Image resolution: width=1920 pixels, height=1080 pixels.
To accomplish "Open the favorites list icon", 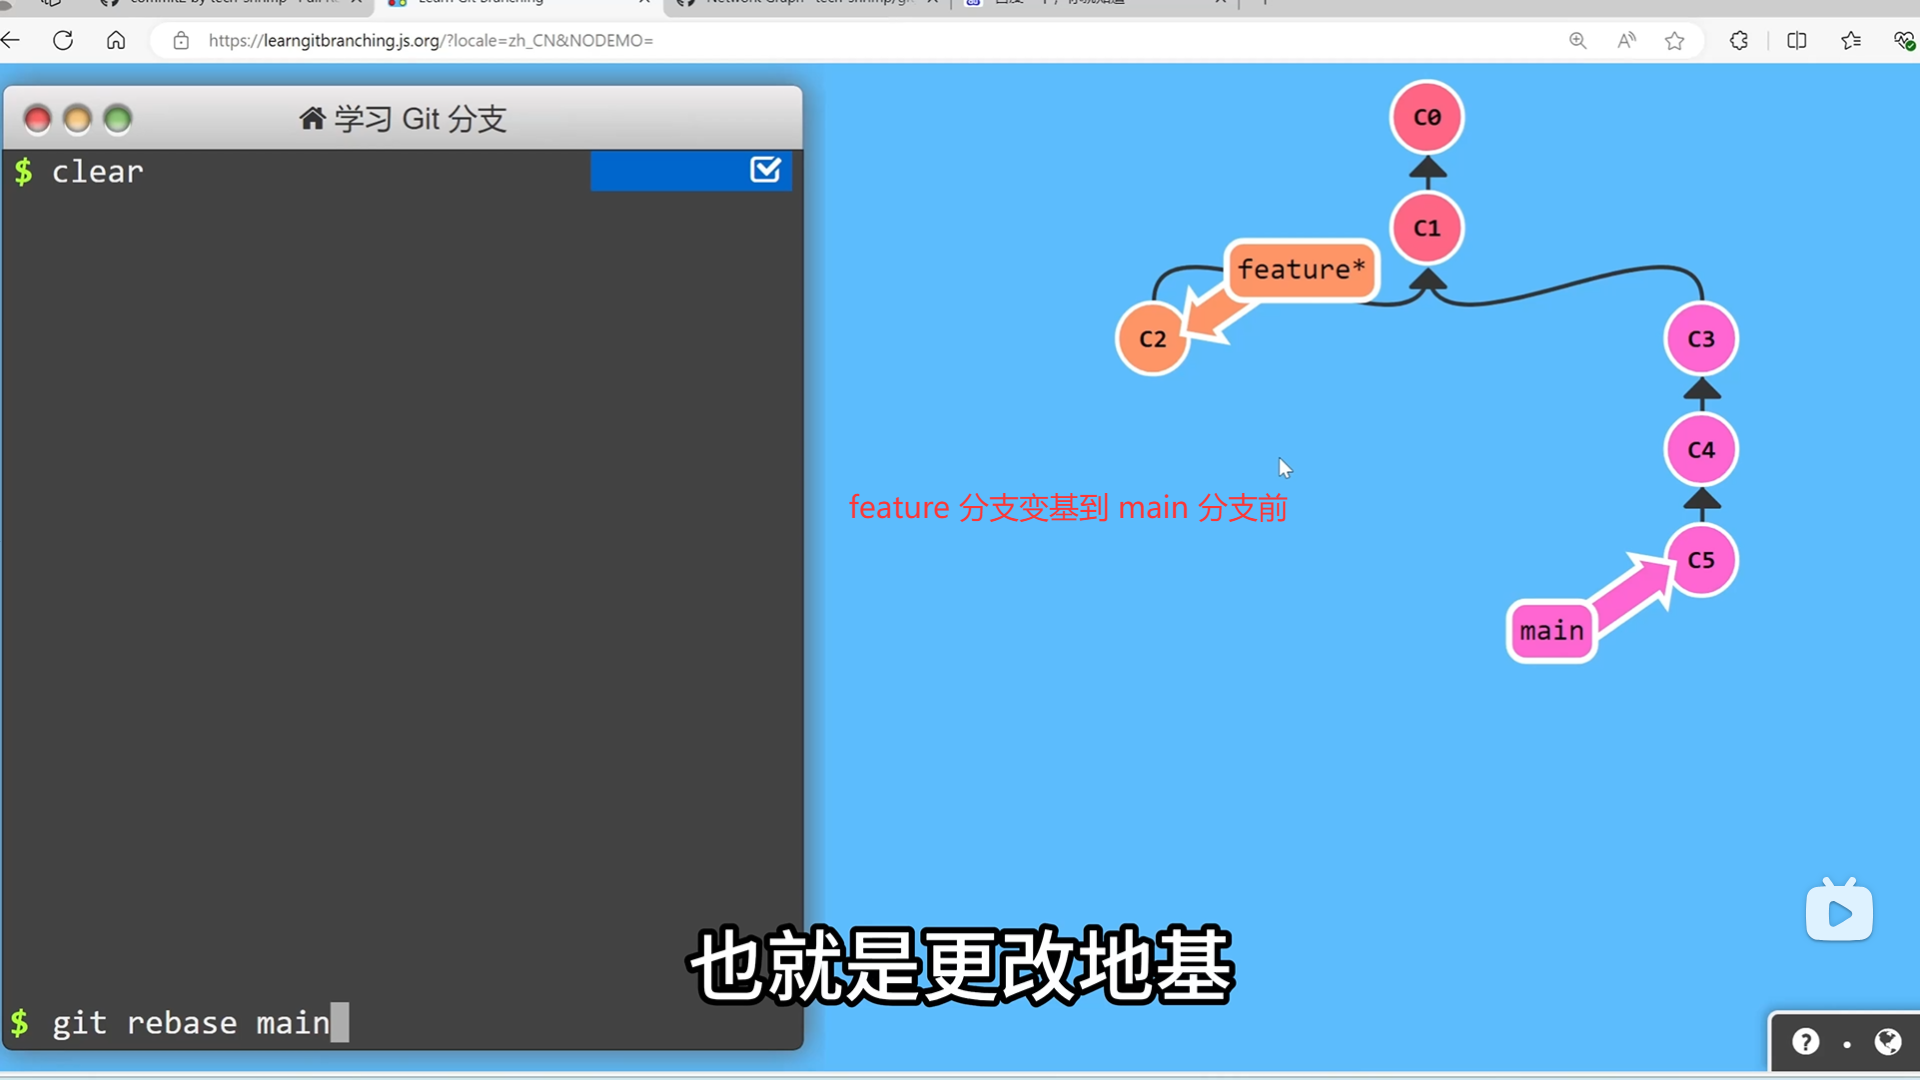I will (1851, 41).
